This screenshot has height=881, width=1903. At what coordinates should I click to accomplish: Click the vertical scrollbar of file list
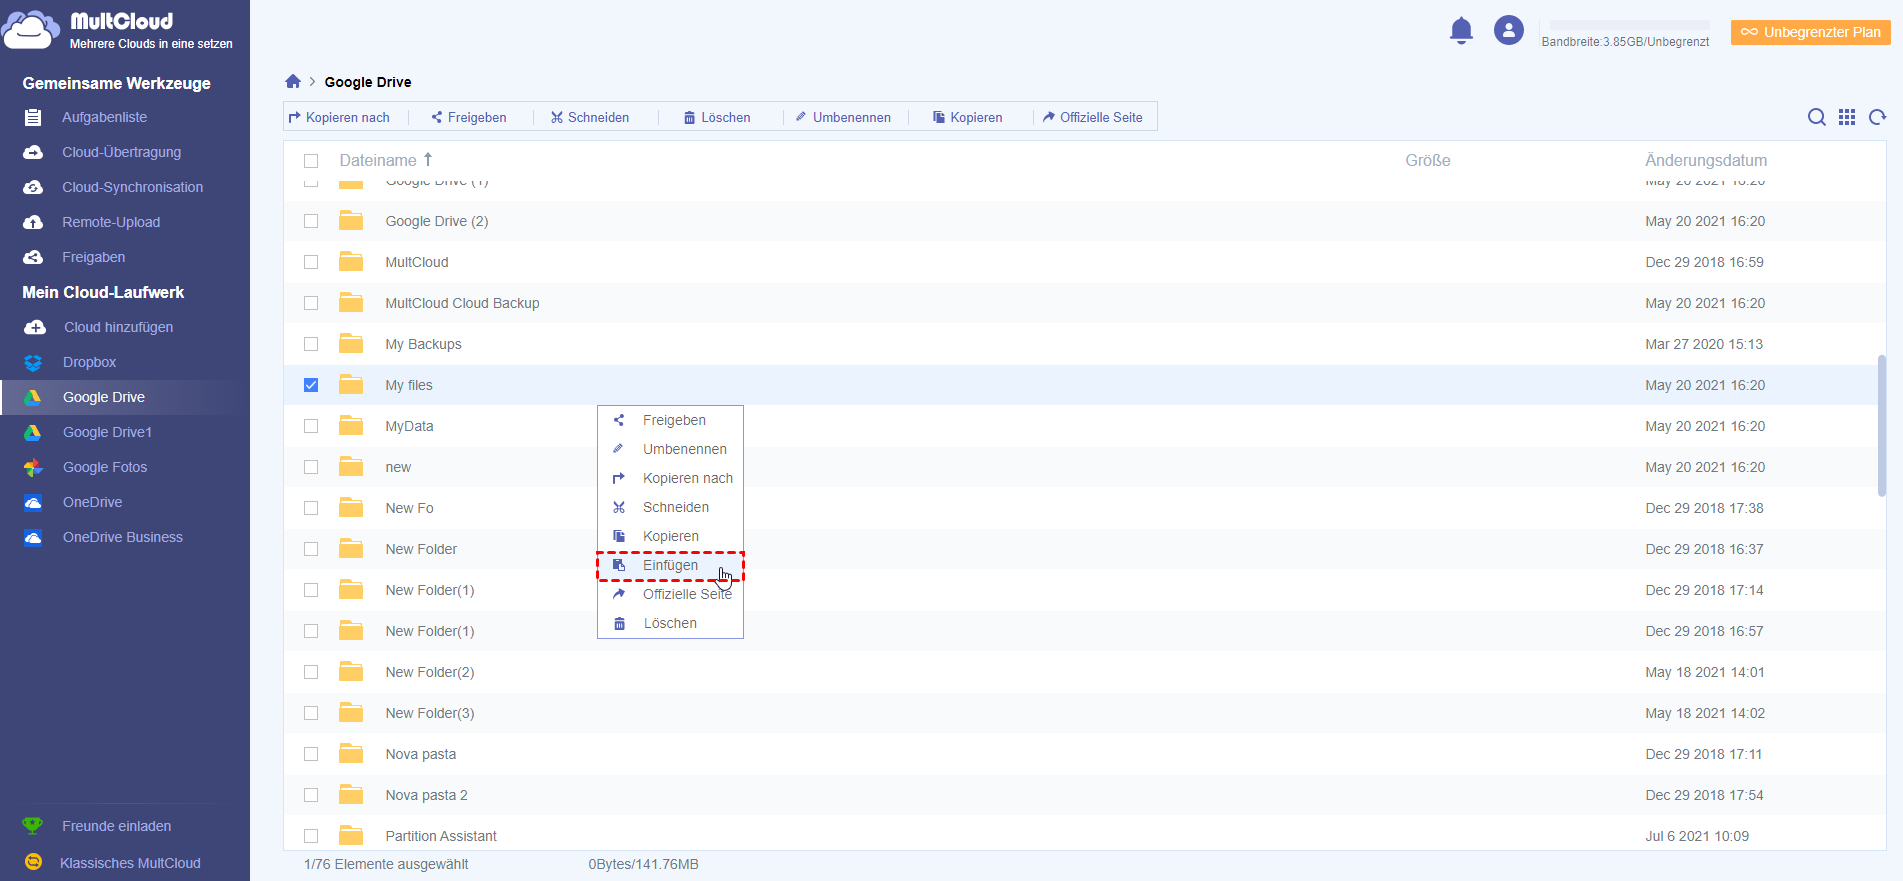pyautogui.click(x=1881, y=425)
